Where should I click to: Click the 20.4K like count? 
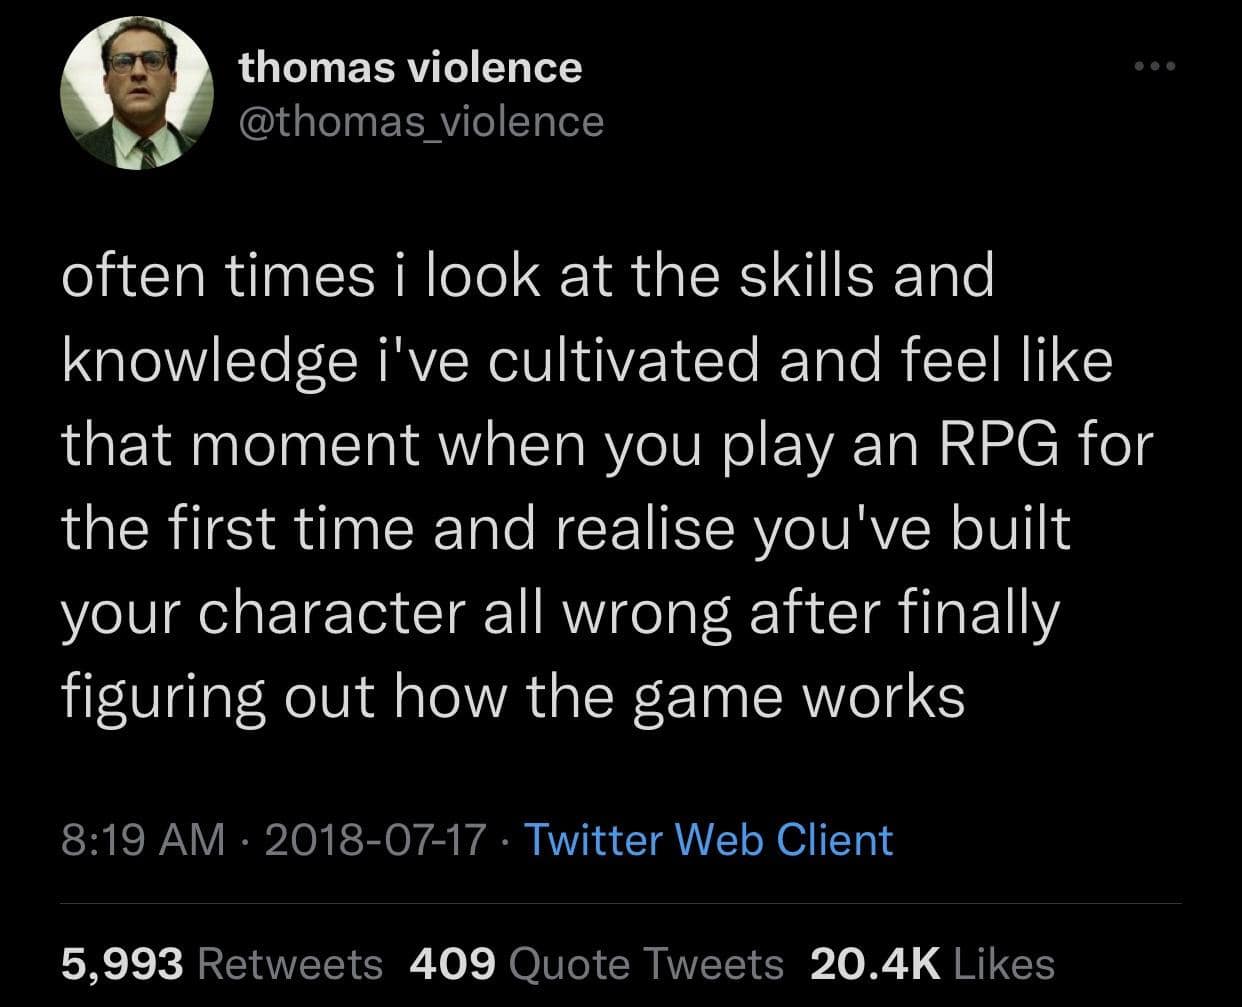click(875, 964)
